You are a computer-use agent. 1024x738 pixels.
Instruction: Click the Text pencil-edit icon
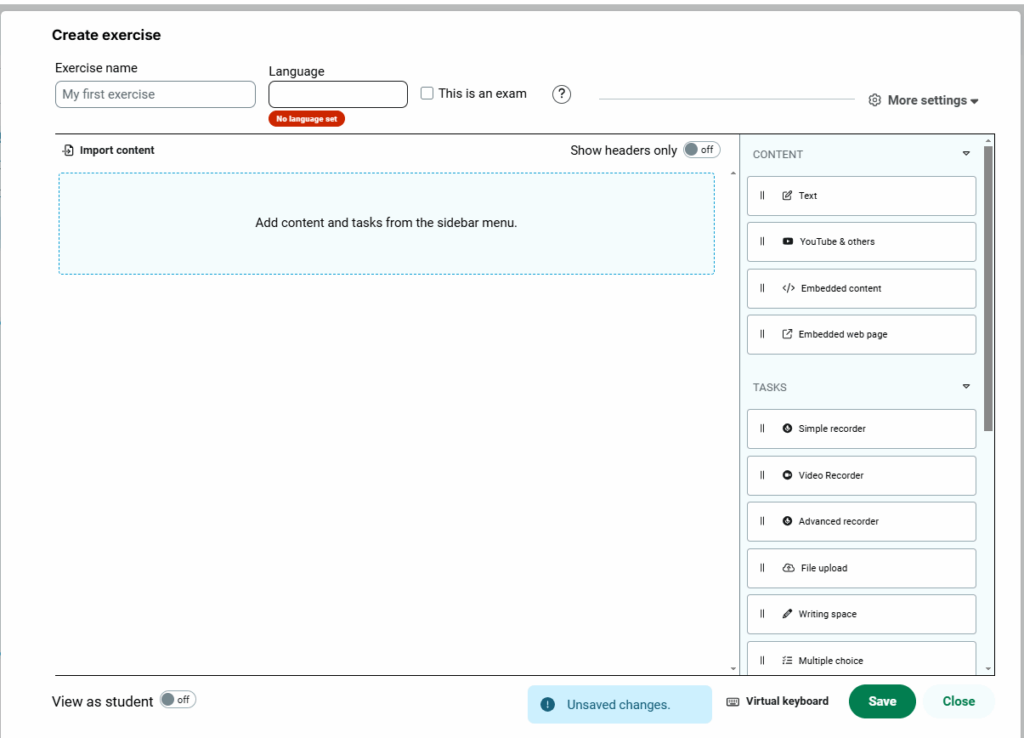(x=787, y=196)
